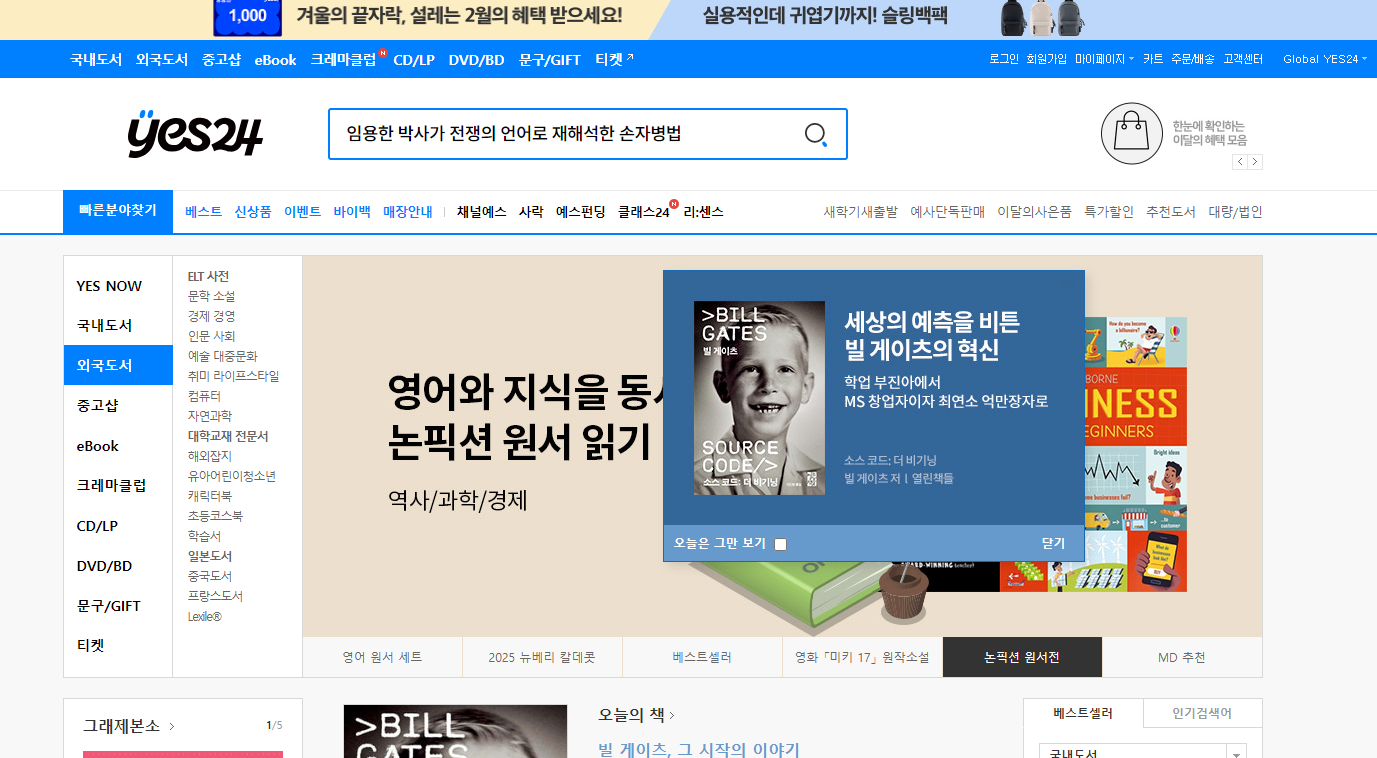The image size is (1377, 758).
Task: Open the 베스트 menu item
Action: (x=204, y=212)
